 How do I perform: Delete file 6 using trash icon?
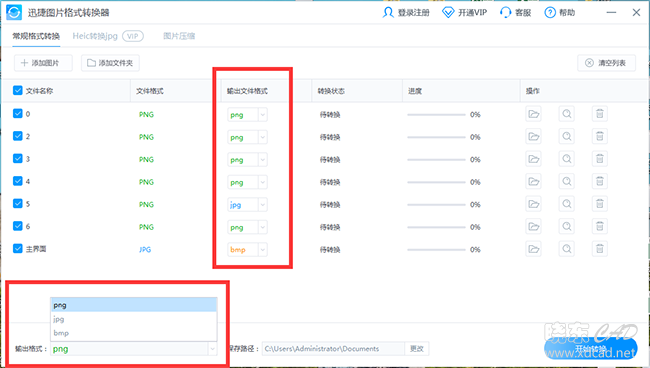599,226
